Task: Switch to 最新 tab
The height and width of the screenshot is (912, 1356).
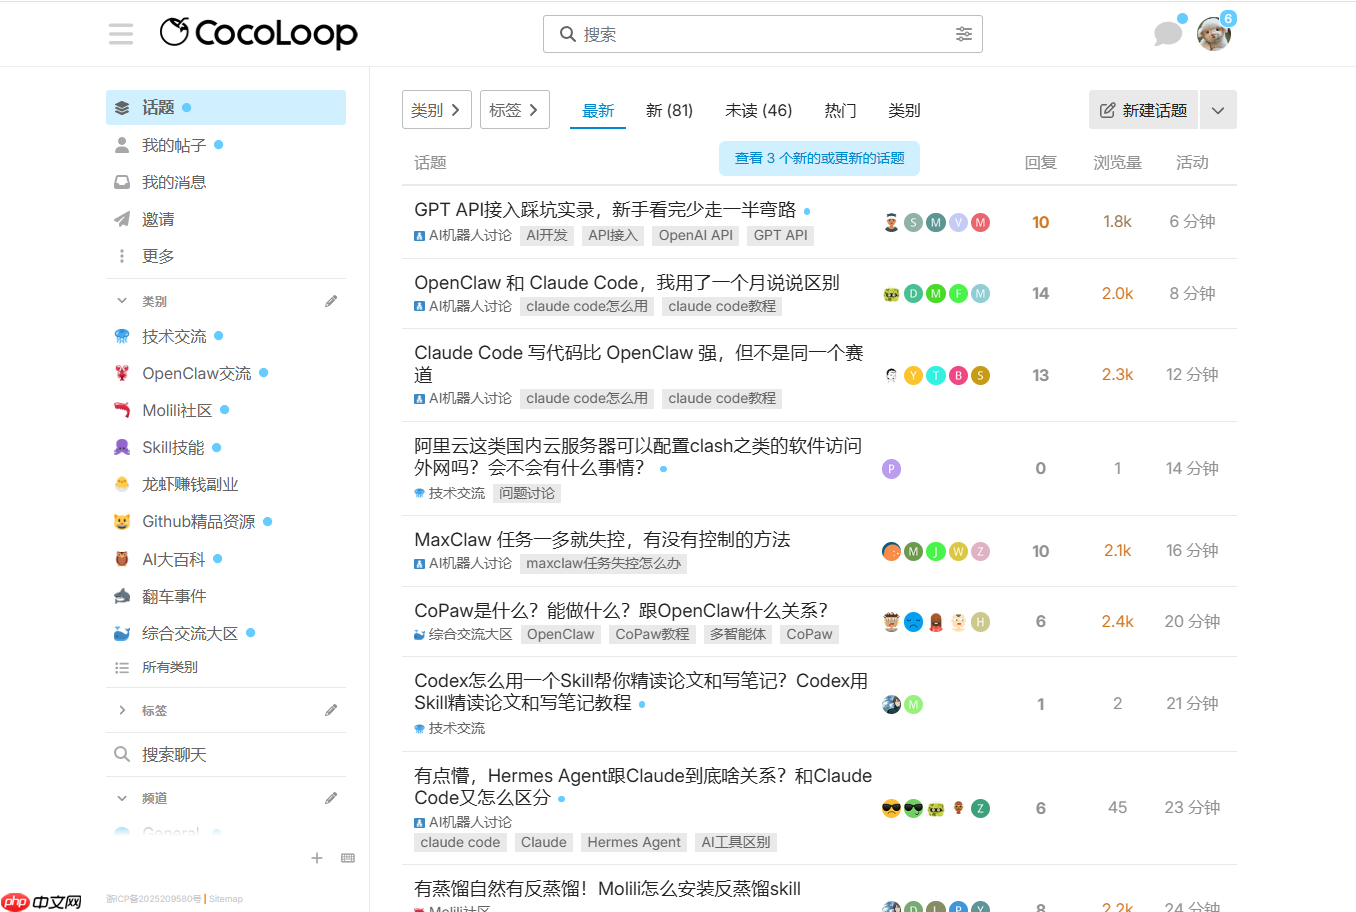Action: 598,110
